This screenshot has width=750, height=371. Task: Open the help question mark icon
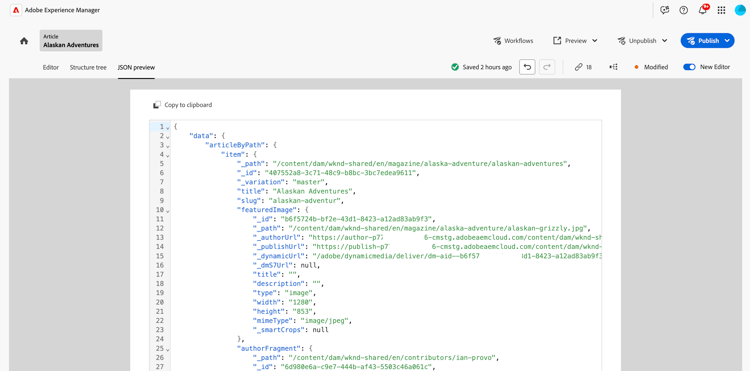(x=684, y=10)
